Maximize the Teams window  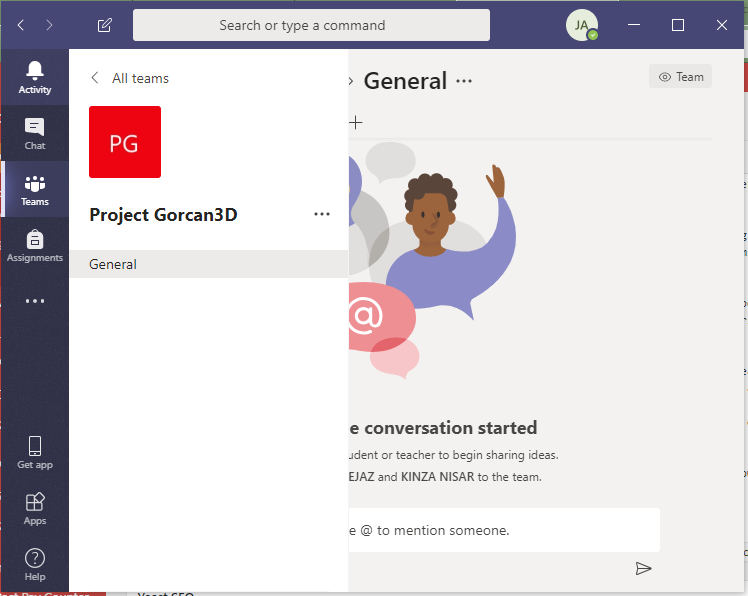[x=678, y=25]
